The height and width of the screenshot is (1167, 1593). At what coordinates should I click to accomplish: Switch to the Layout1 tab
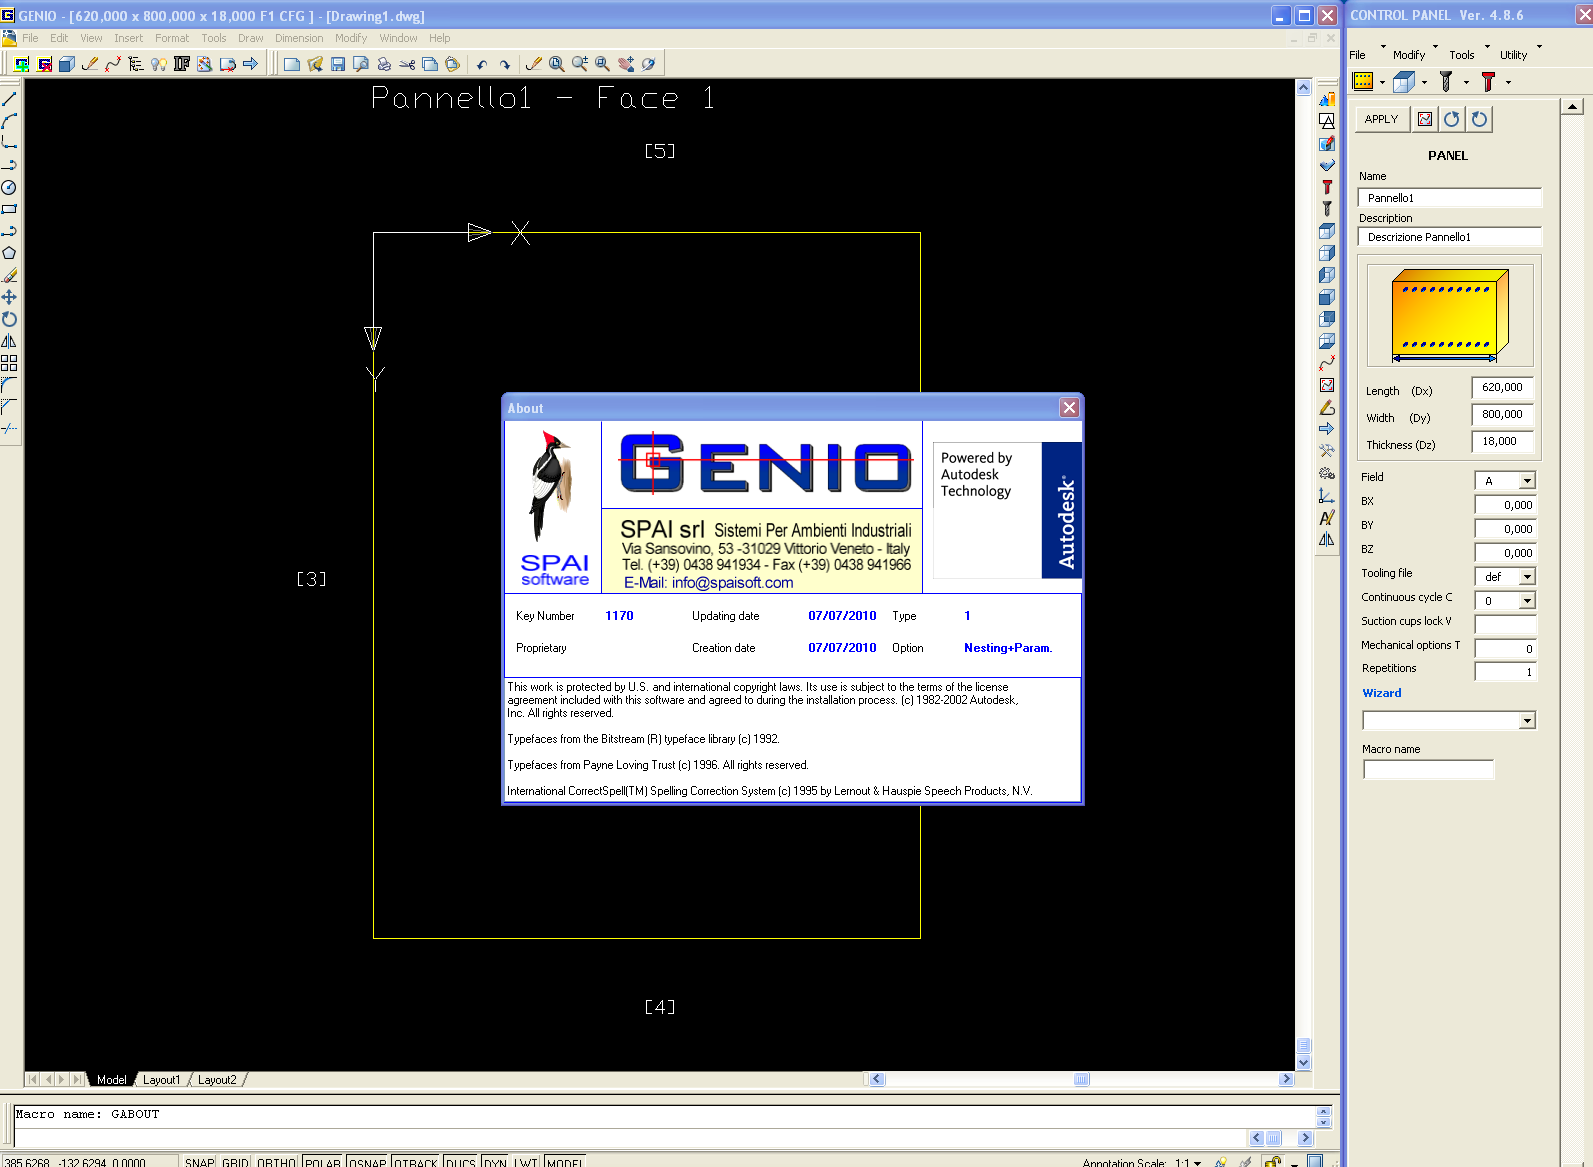(161, 1080)
